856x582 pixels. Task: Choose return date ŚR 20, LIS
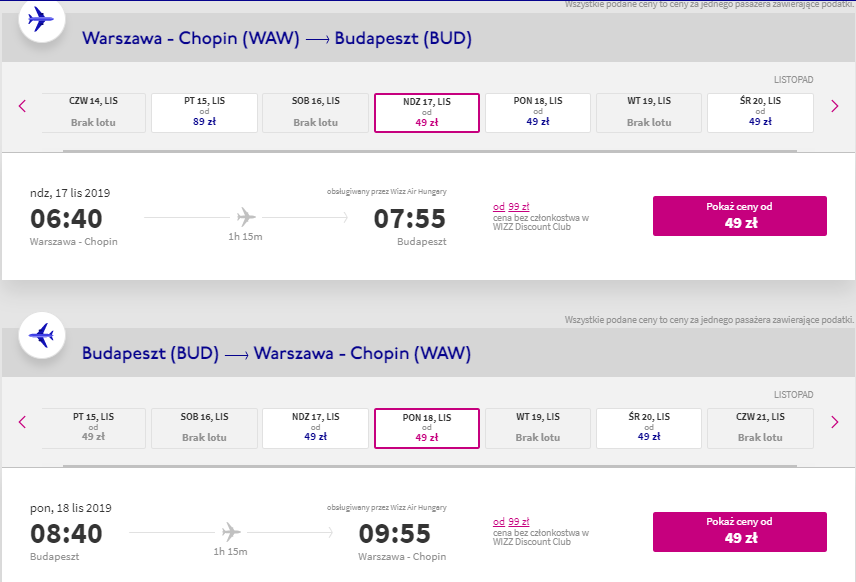649,429
